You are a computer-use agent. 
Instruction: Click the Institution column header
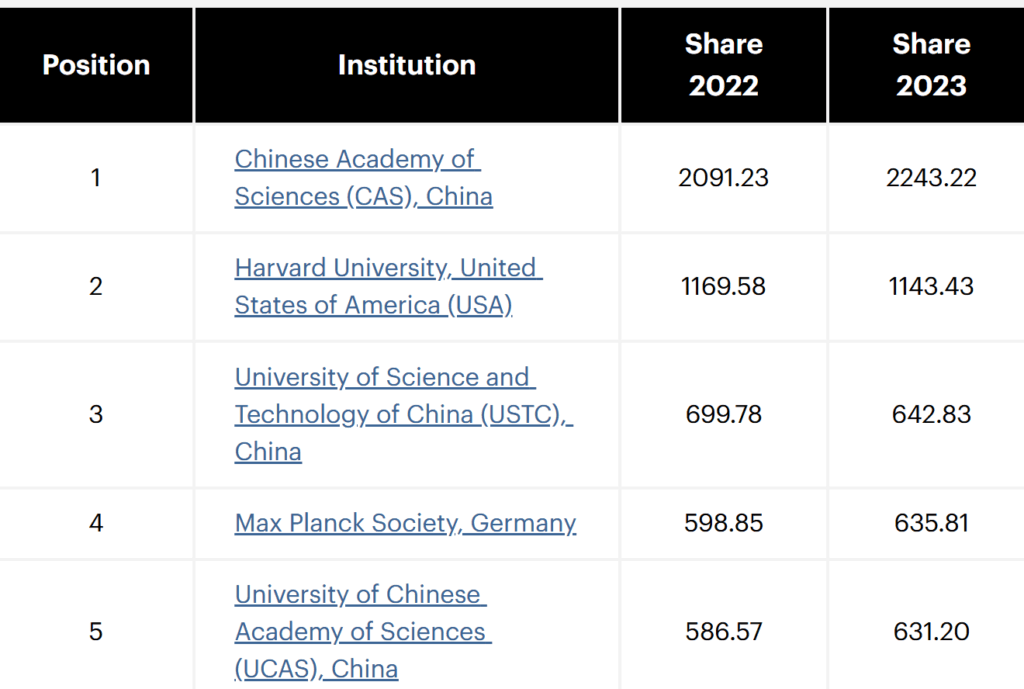(x=407, y=65)
